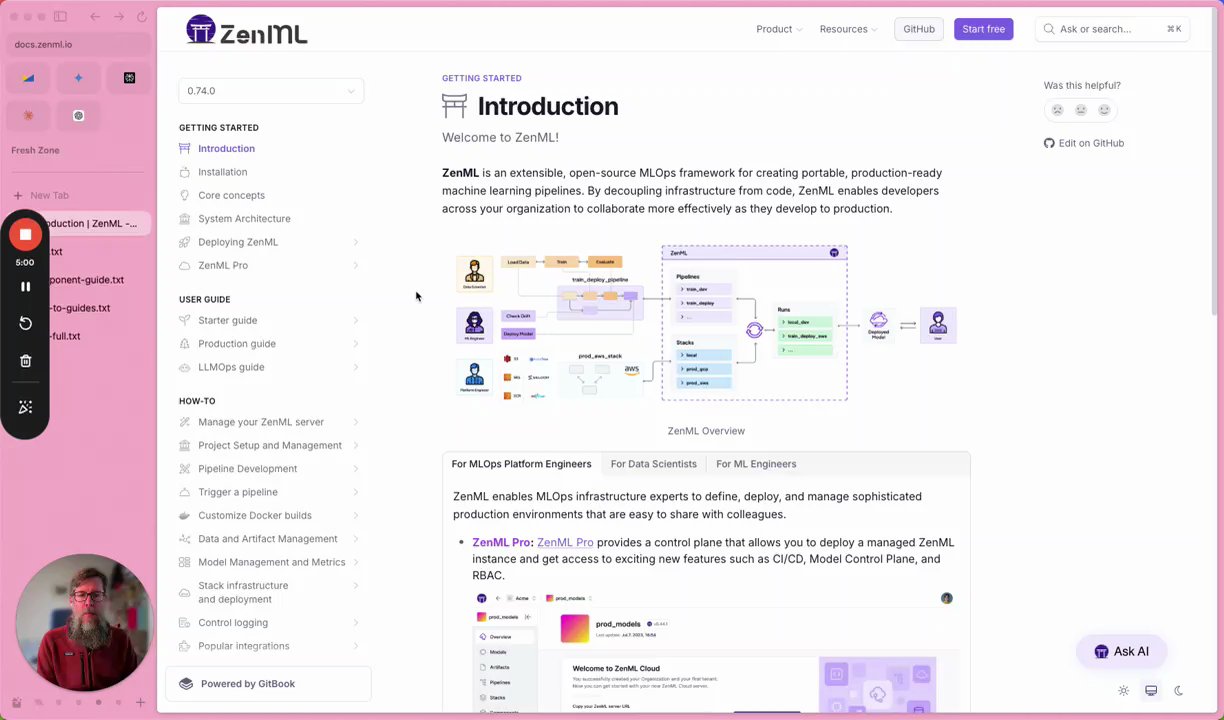
Task: Switch to dark theme moon icon
Action: [1179, 691]
